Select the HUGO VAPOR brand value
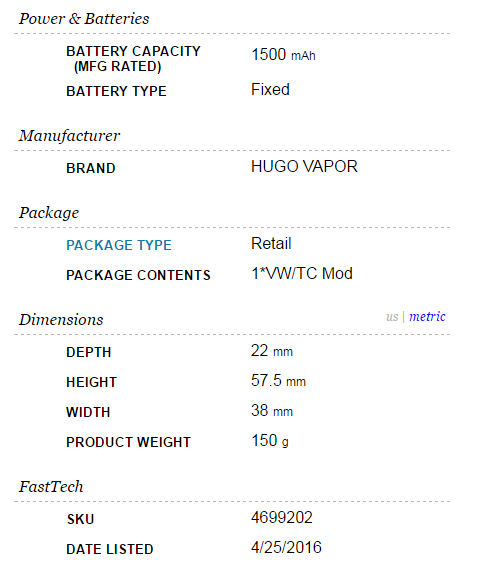The image size is (488, 588). (304, 166)
